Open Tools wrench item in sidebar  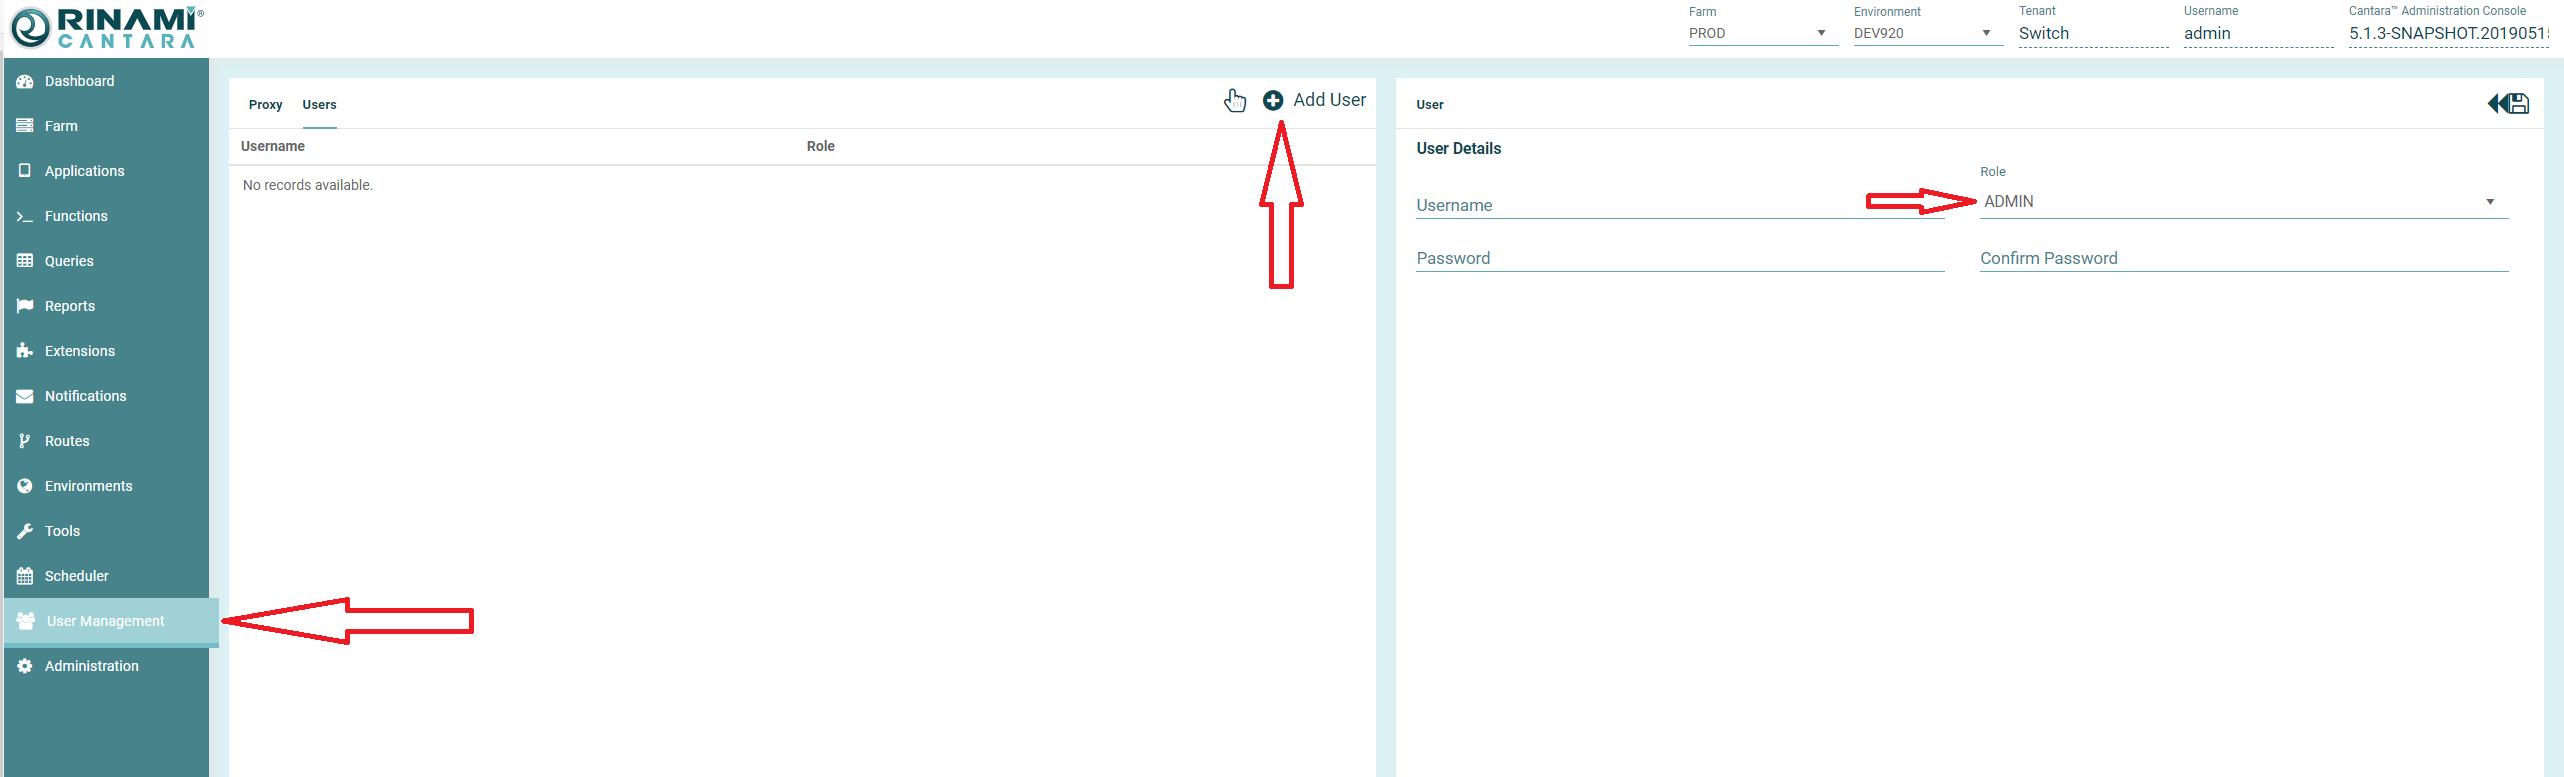[62, 531]
